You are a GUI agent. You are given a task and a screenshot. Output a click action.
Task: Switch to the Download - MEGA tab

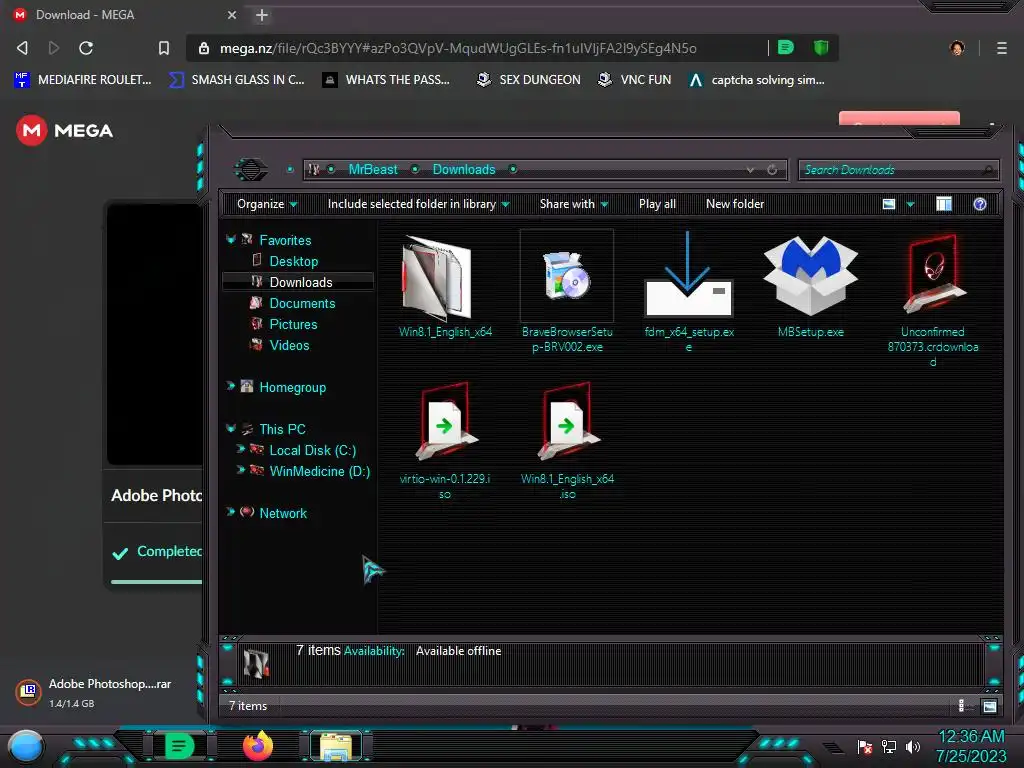click(x=124, y=15)
